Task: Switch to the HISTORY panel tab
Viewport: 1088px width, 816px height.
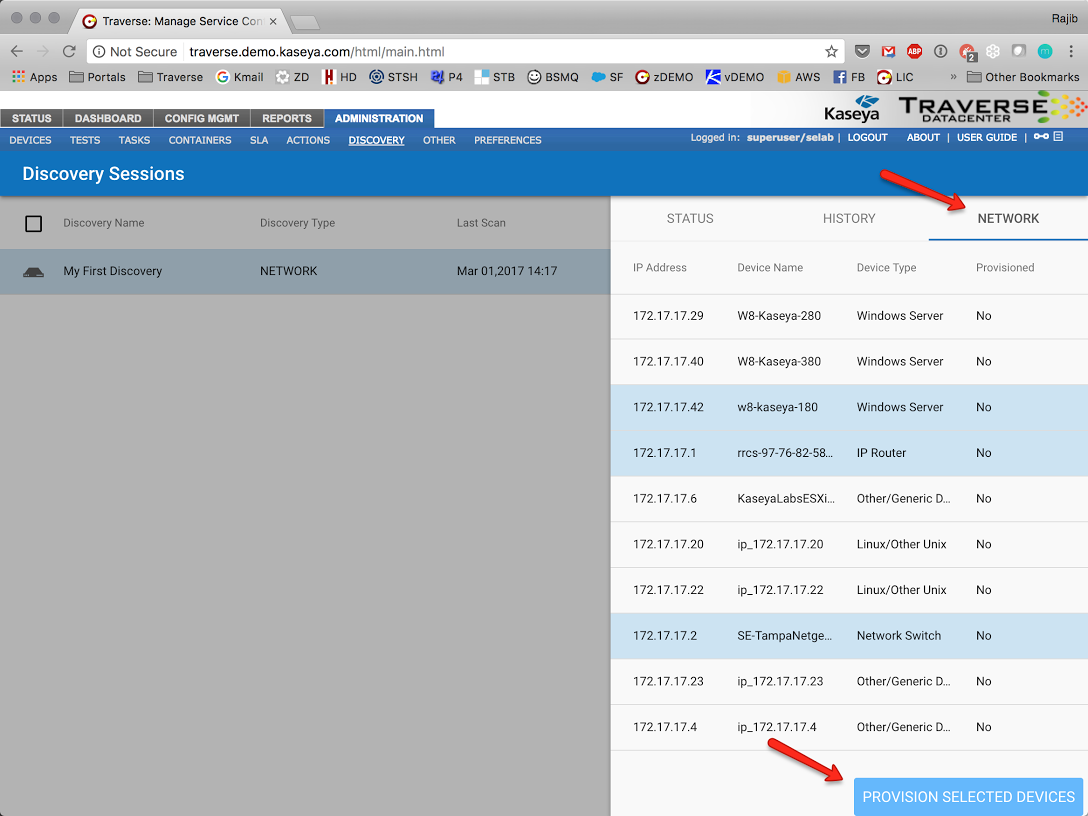Action: pyautogui.click(x=849, y=219)
